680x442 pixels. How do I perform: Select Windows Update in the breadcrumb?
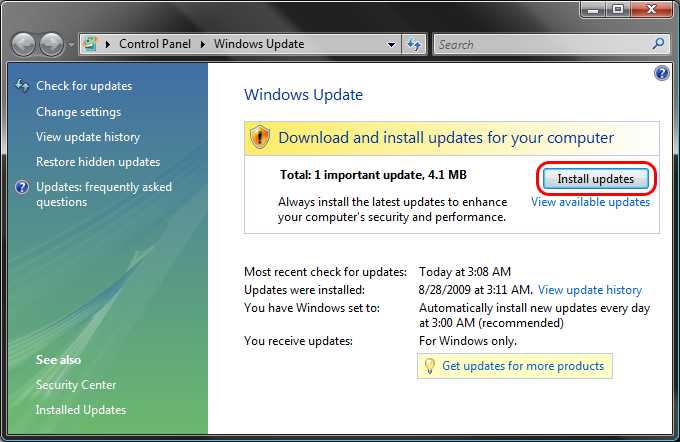tap(259, 44)
